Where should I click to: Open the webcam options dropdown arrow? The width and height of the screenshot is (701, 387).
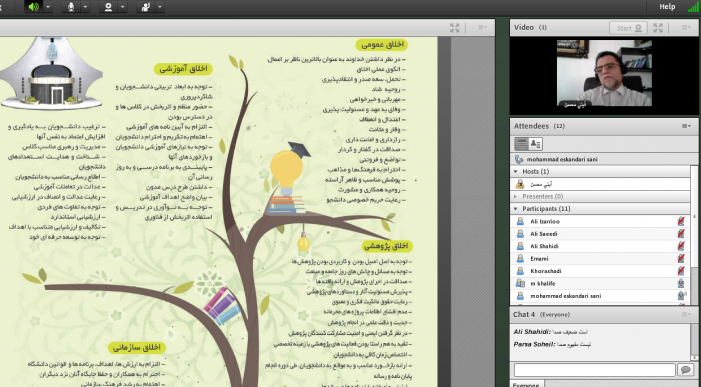coord(122,7)
